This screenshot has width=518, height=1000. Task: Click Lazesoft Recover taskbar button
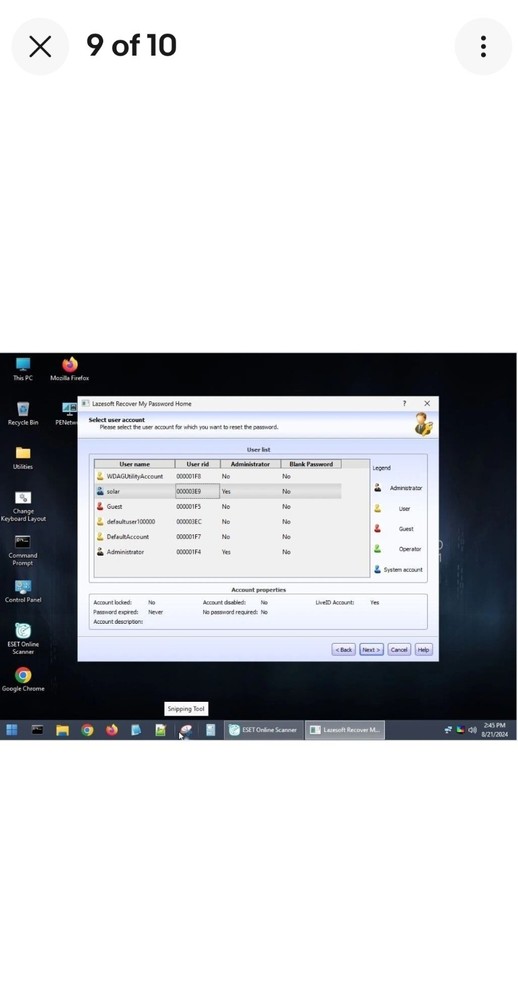[344, 730]
